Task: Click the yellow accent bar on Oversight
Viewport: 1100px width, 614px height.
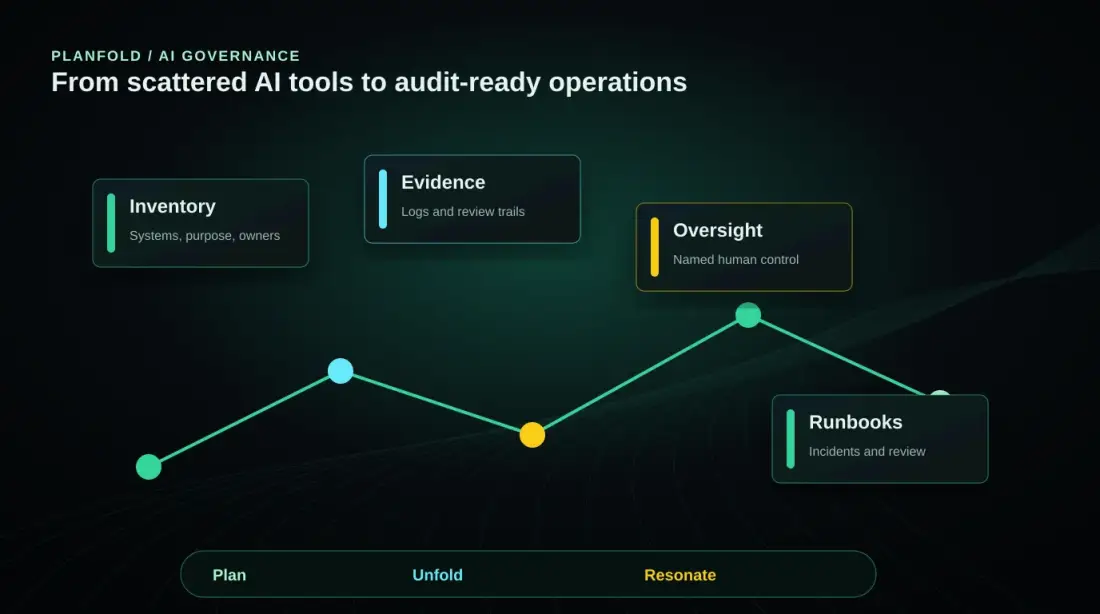Action: (x=655, y=247)
